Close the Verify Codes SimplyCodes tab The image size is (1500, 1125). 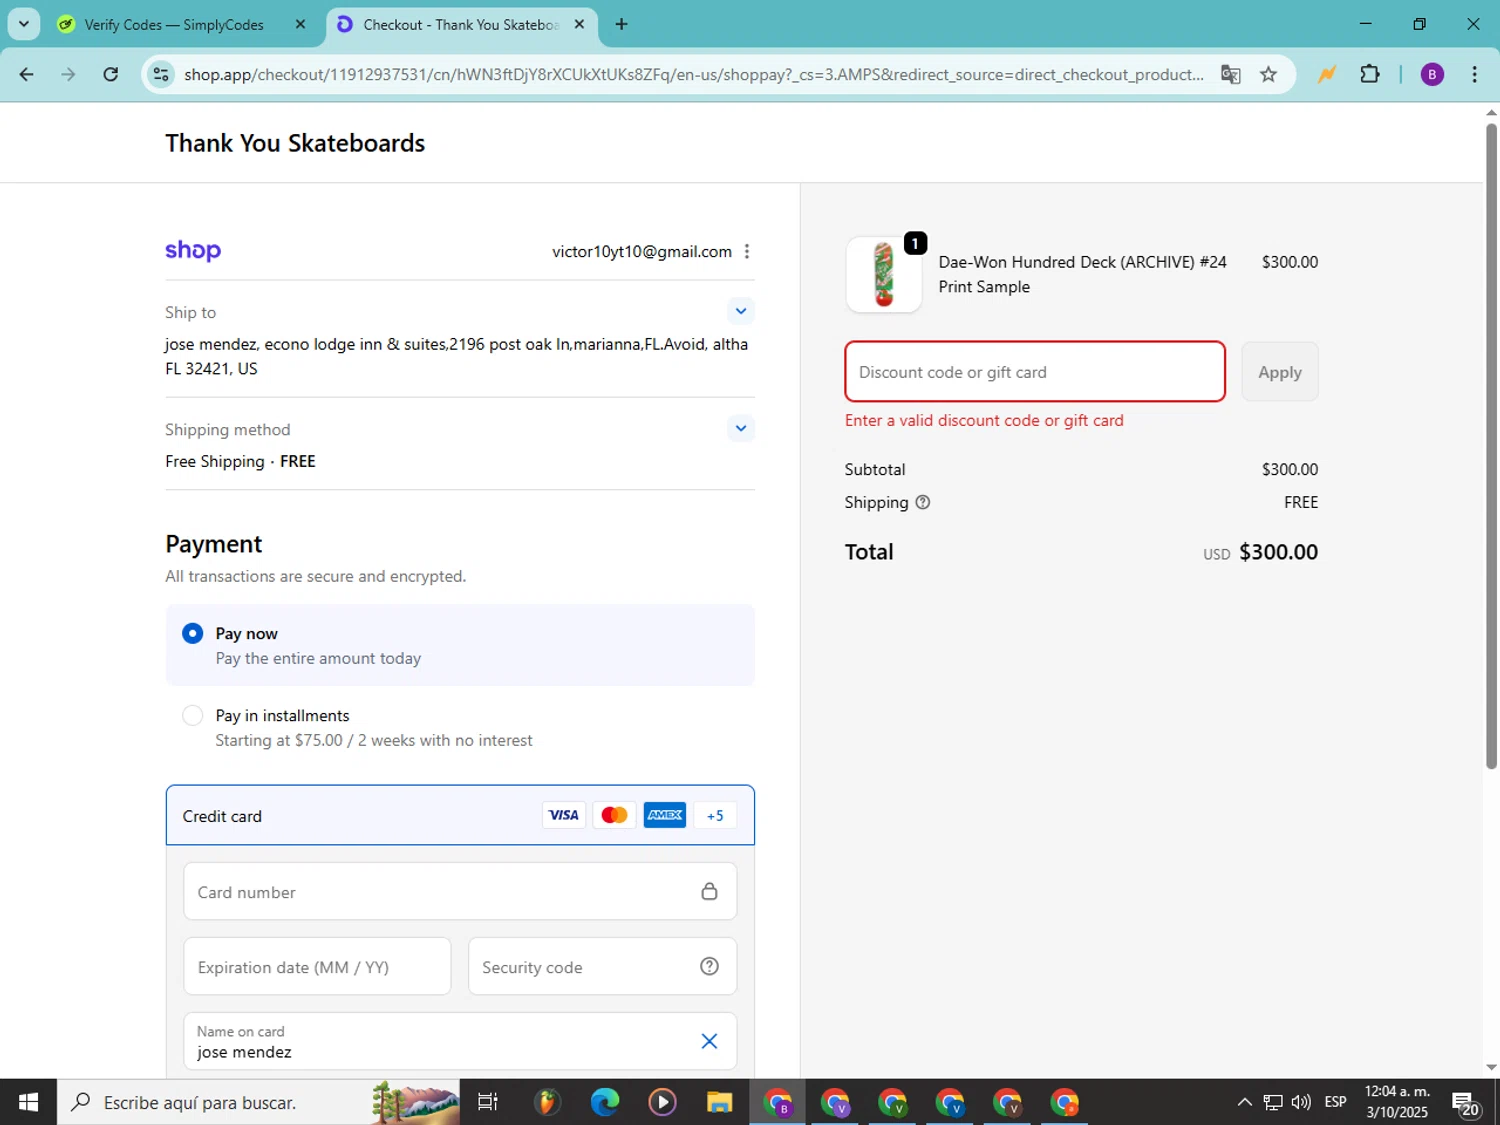300,24
